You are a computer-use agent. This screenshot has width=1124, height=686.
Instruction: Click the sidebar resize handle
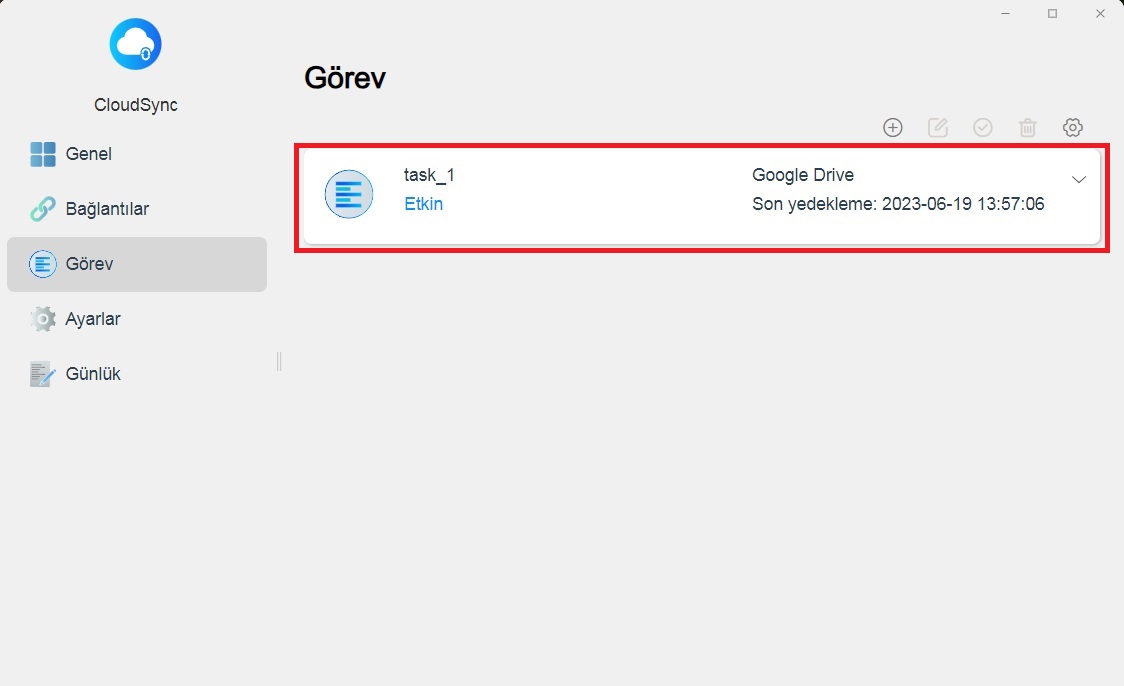(x=279, y=361)
